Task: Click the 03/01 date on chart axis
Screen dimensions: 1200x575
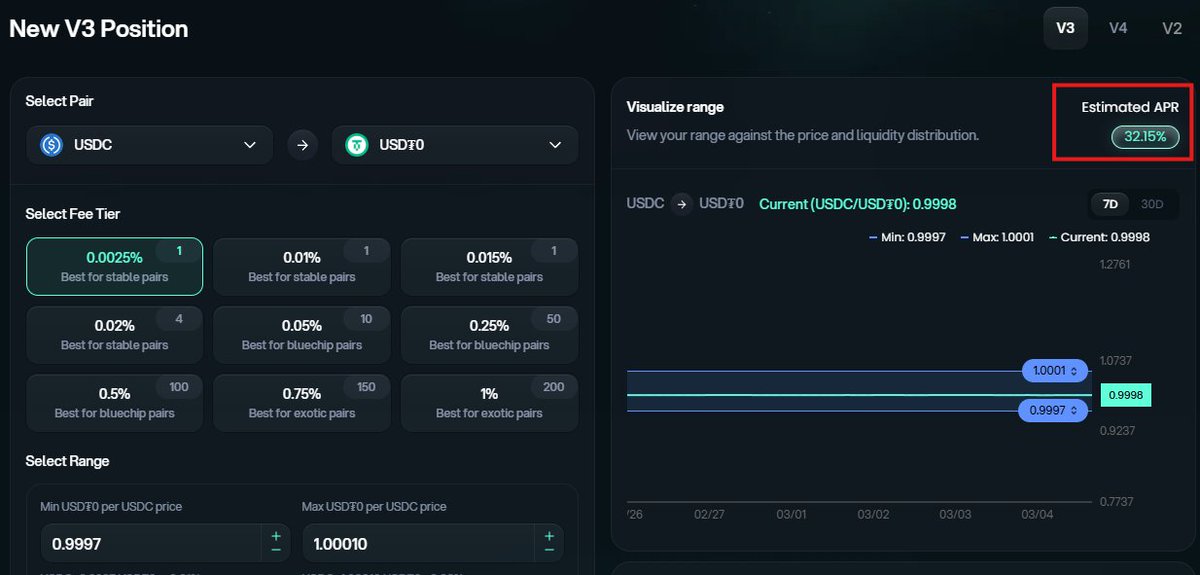Action: coord(791,514)
